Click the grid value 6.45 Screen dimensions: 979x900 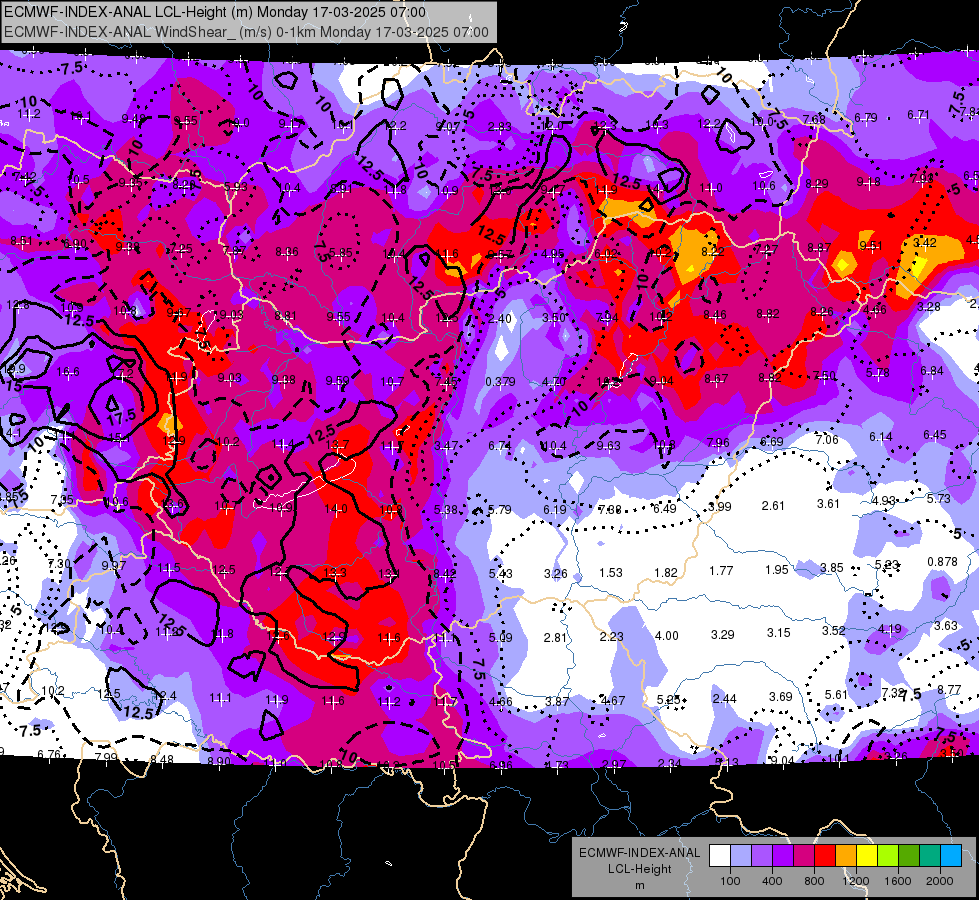tap(935, 435)
